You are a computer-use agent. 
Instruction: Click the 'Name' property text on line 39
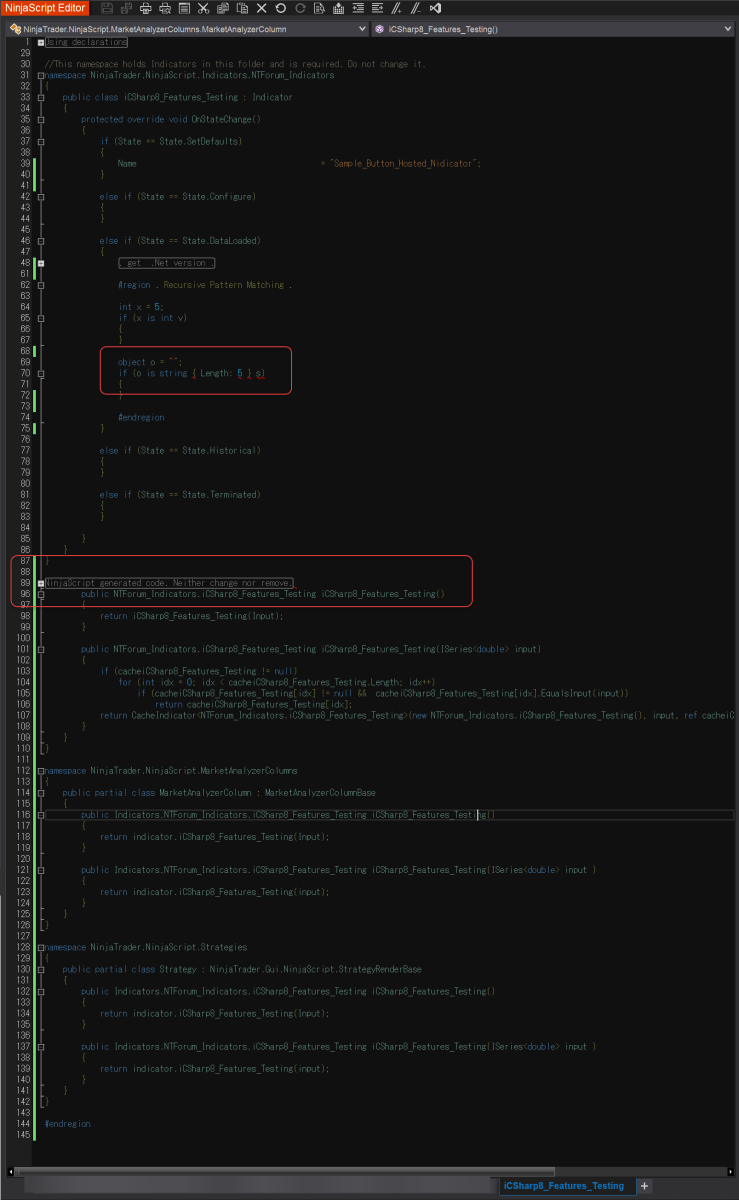127,164
